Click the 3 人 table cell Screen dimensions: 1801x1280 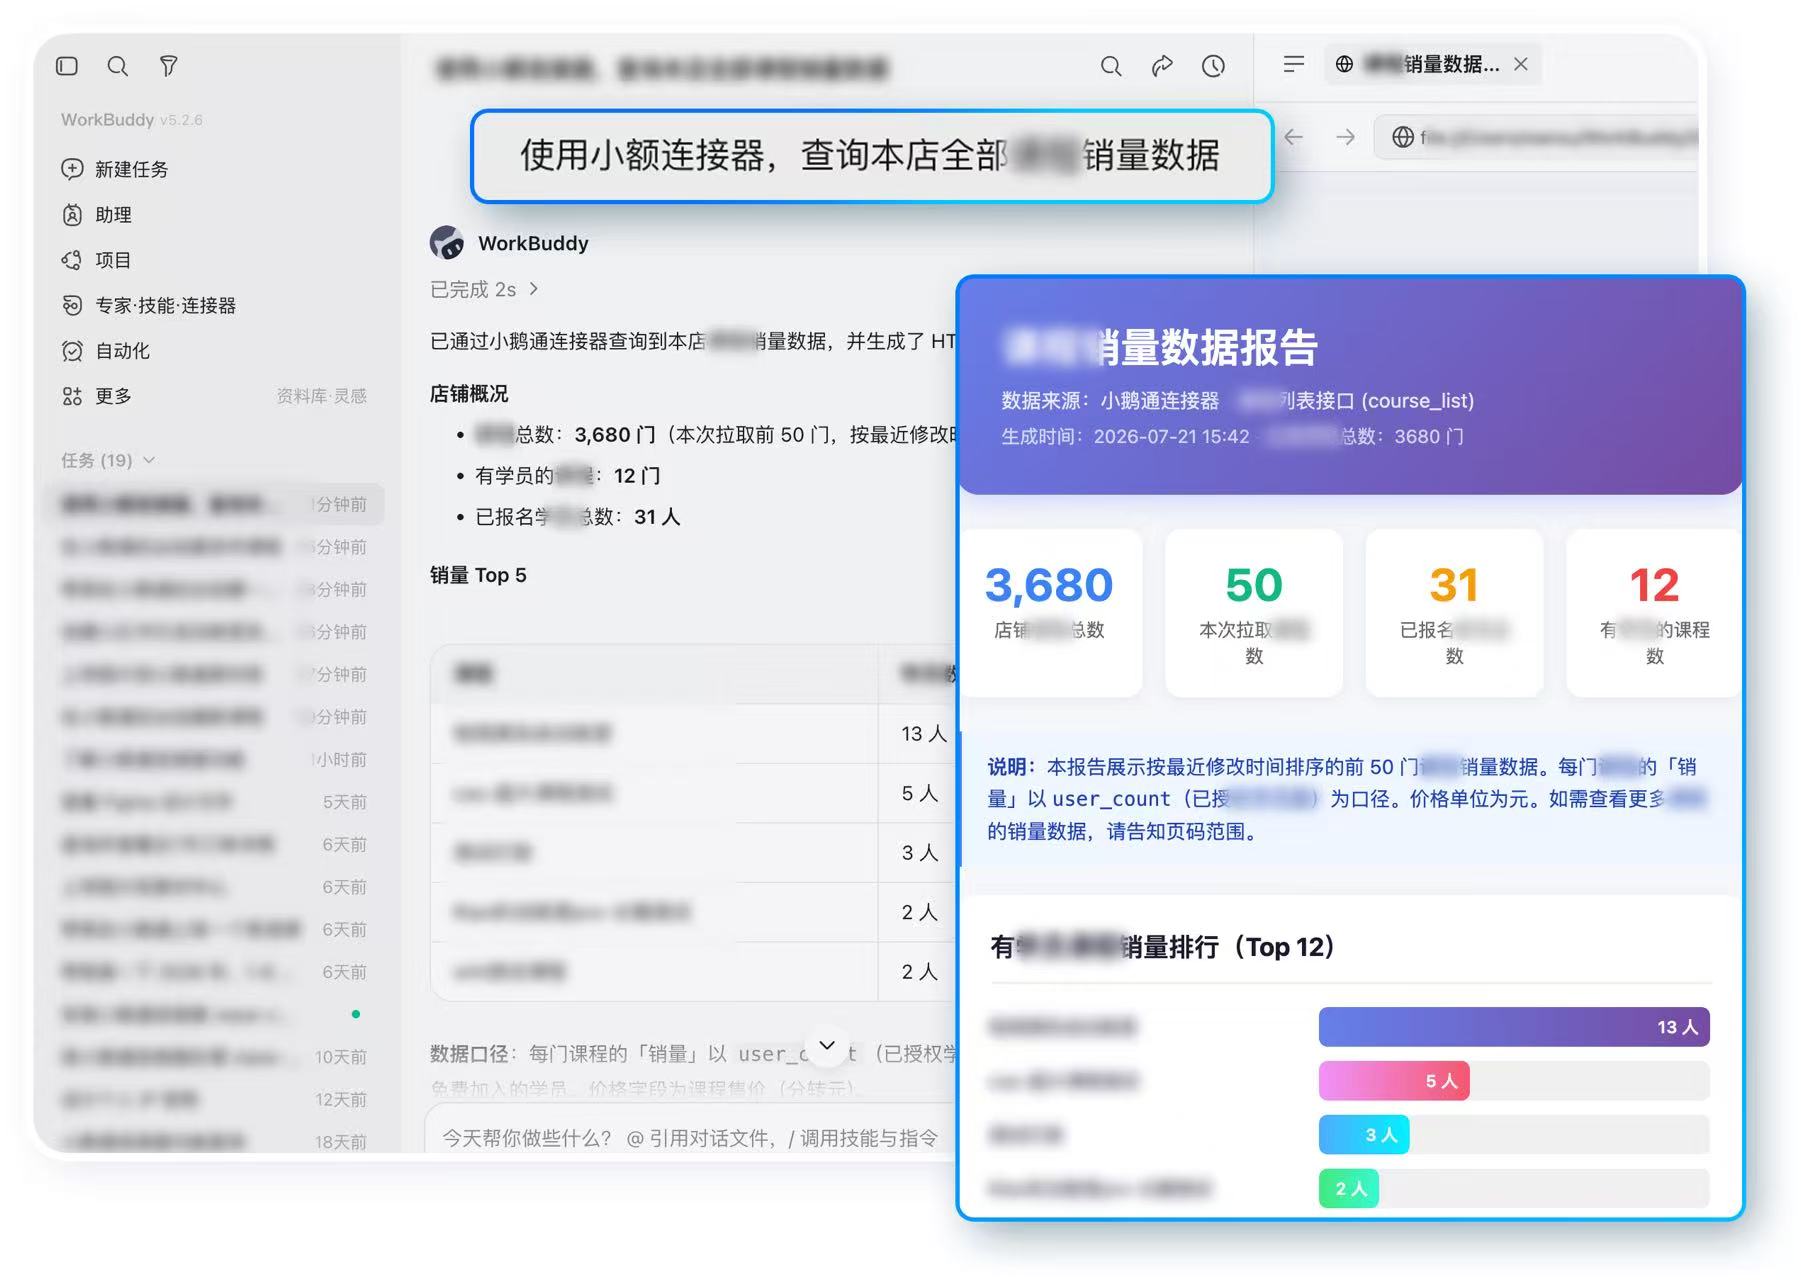(x=919, y=853)
